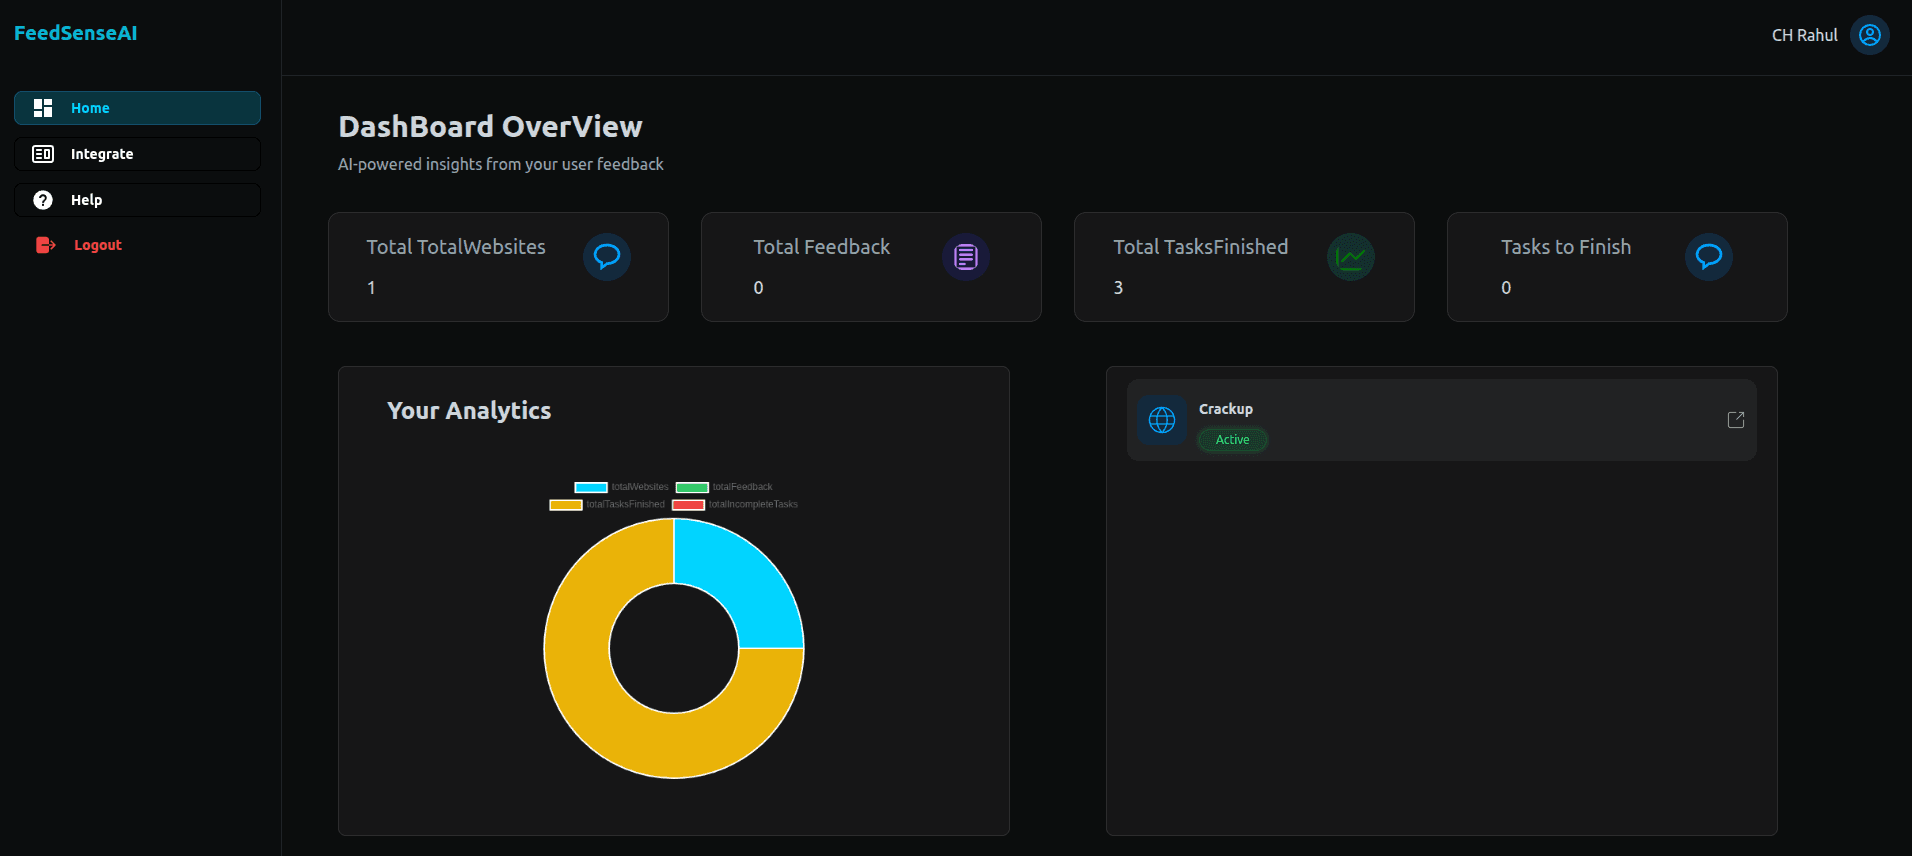Click the Total TotalWebsites chat bubble icon
The image size is (1912, 856).
[x=606, y=257]
